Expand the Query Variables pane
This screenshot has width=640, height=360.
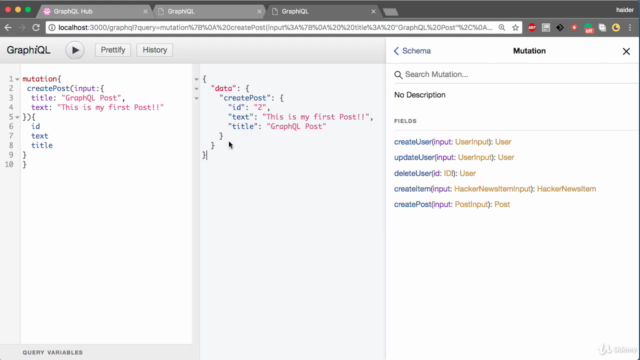click(96, 352)
